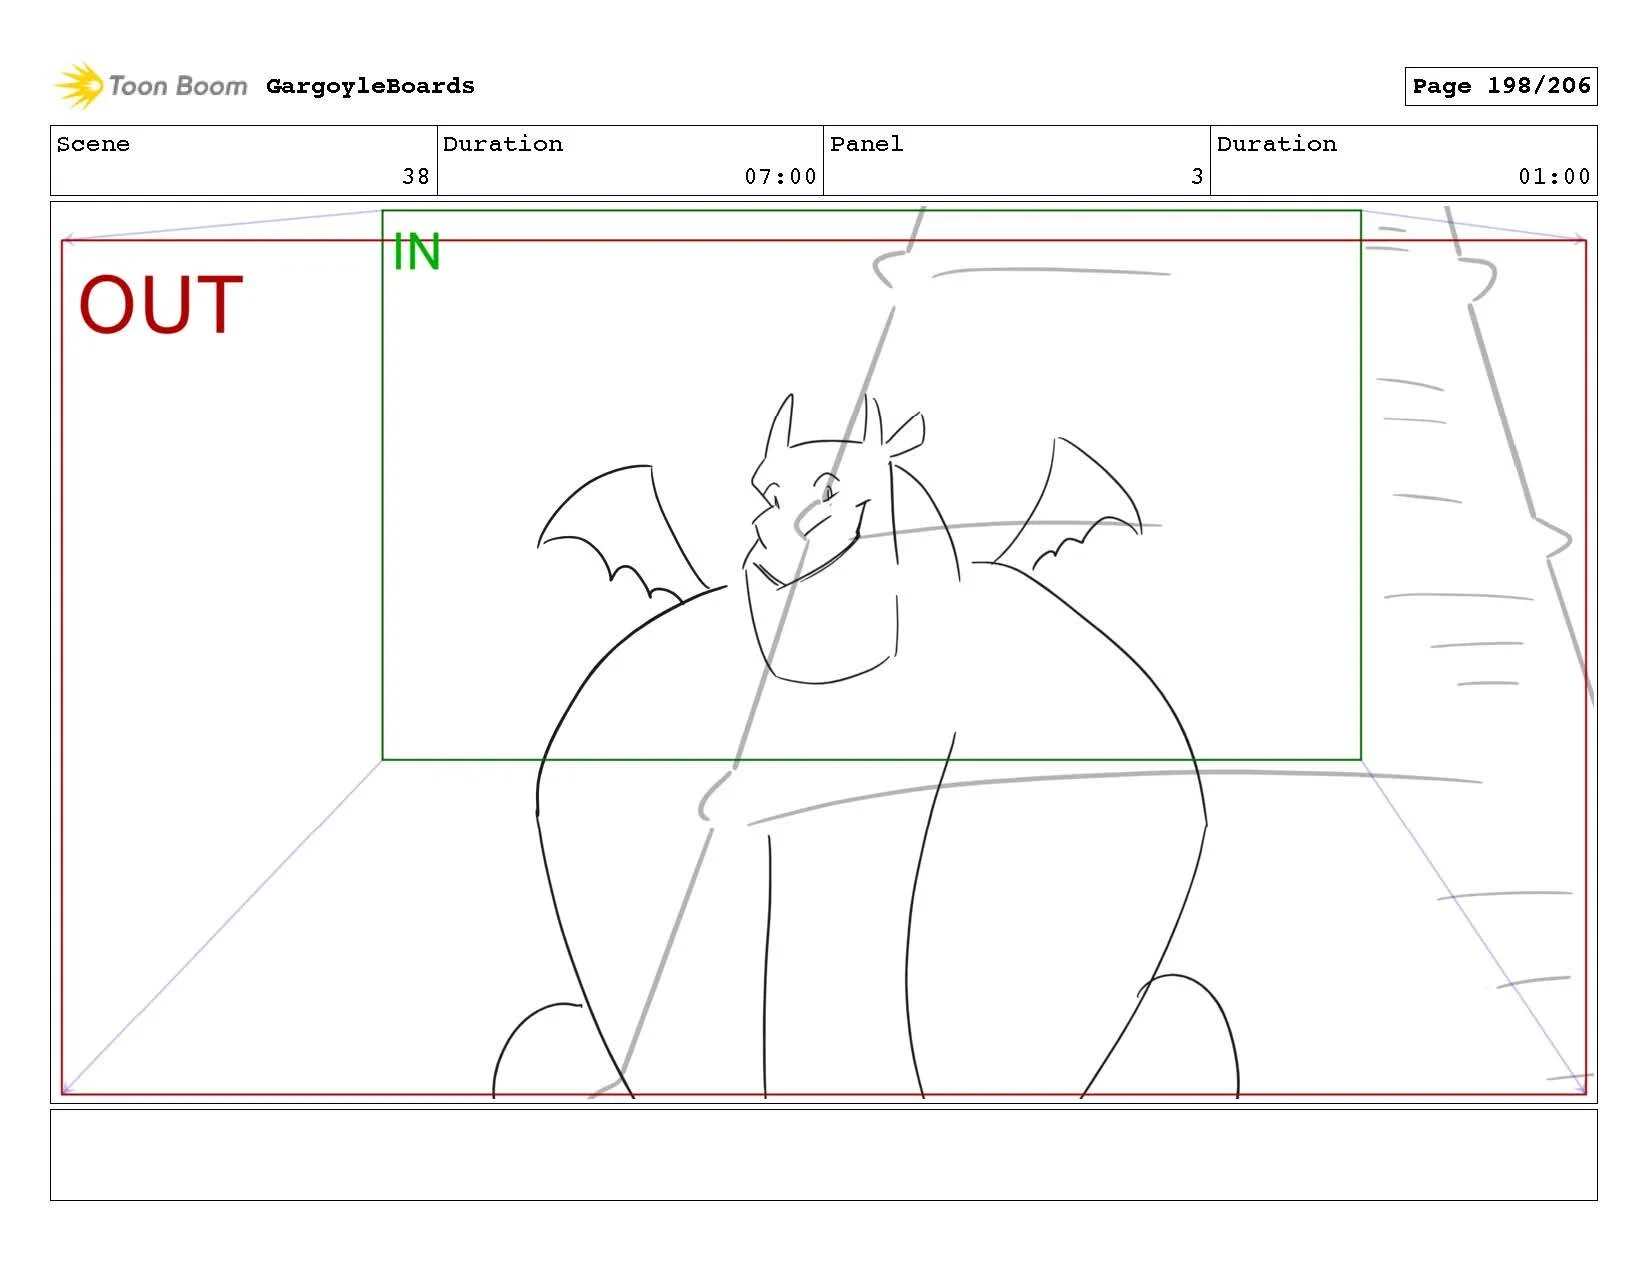This screenshot has width=1648, height=1276.
Task: Select the panel number 3
Action: pyautogui.click(x=1197, y=177)
